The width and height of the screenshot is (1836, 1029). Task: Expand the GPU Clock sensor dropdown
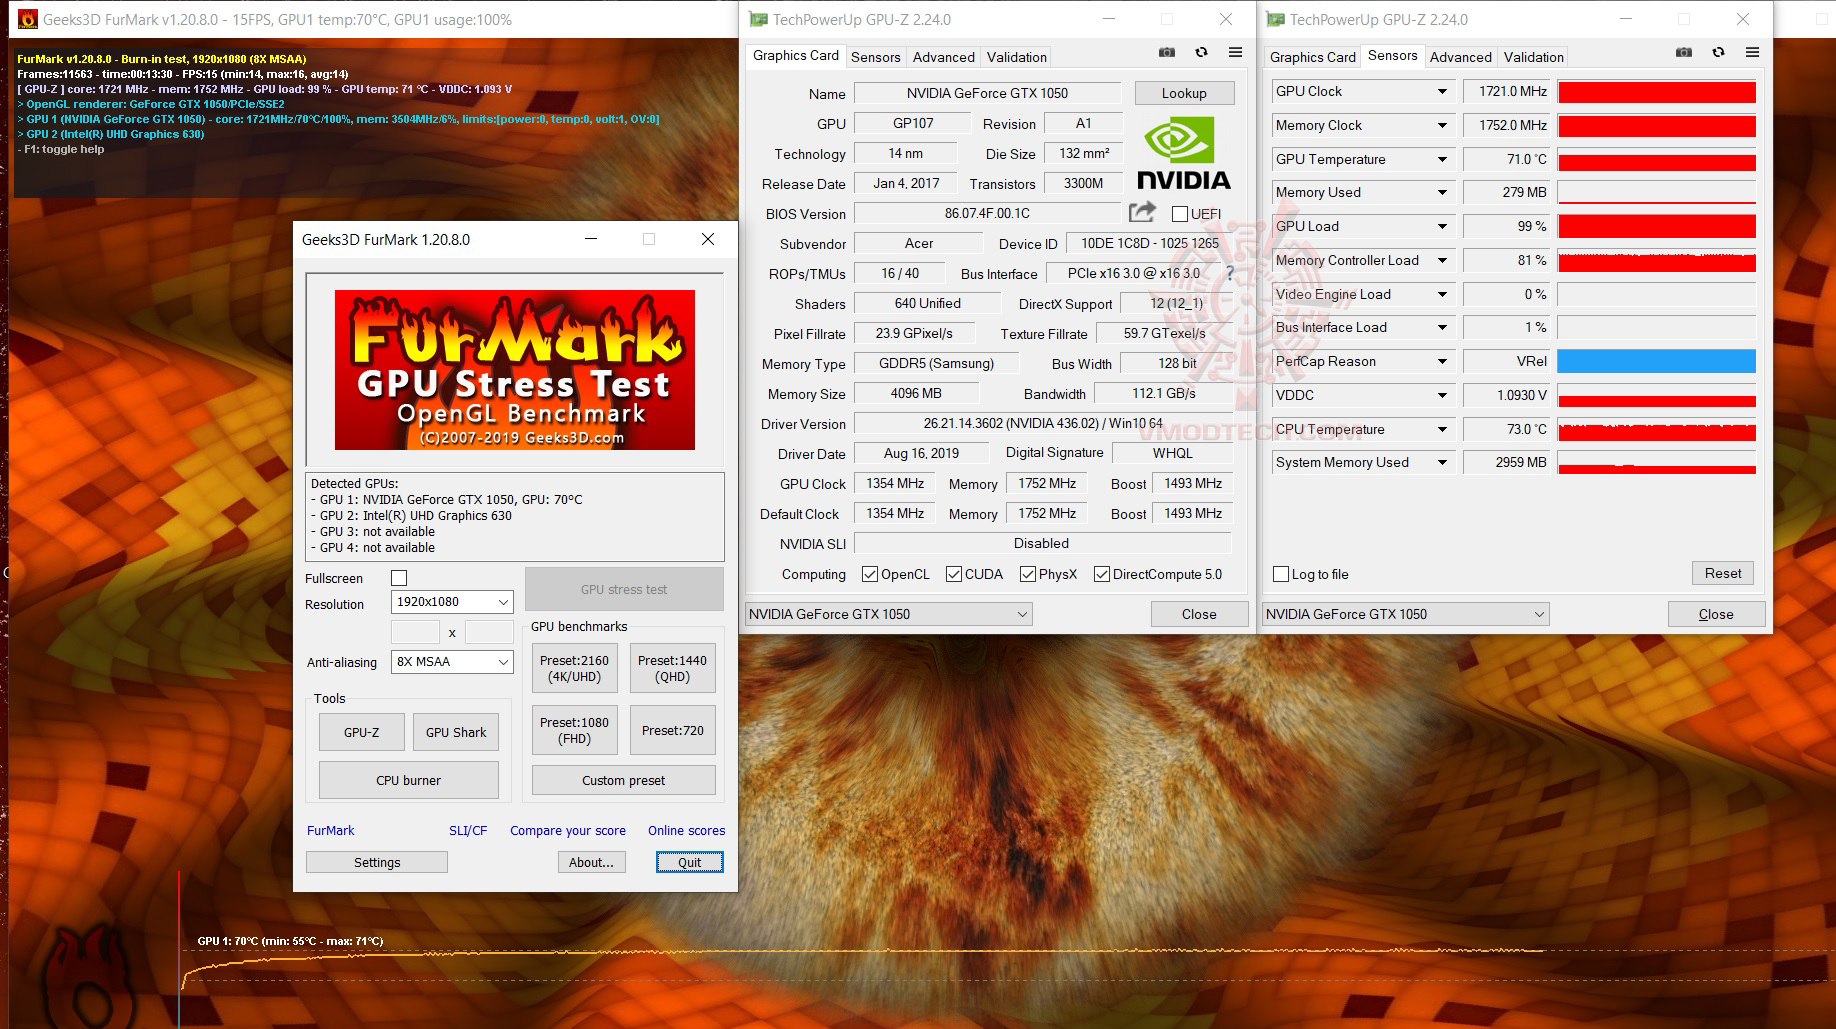point(1442,91)
